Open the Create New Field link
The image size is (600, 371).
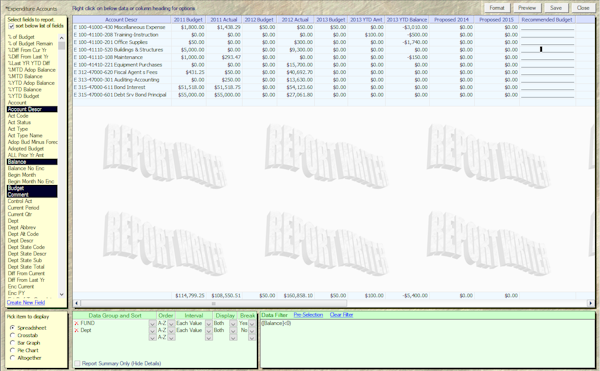coord(26,302)
